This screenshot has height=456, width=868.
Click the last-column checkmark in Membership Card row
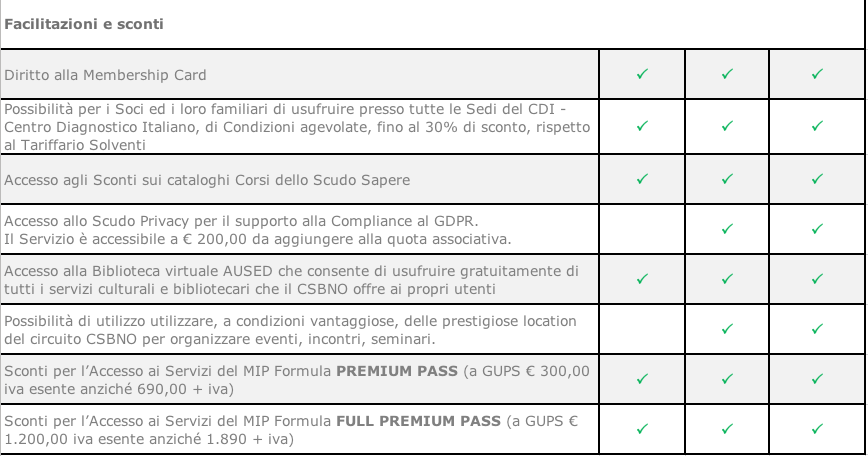pyautogui.click(x=817, y=74)
